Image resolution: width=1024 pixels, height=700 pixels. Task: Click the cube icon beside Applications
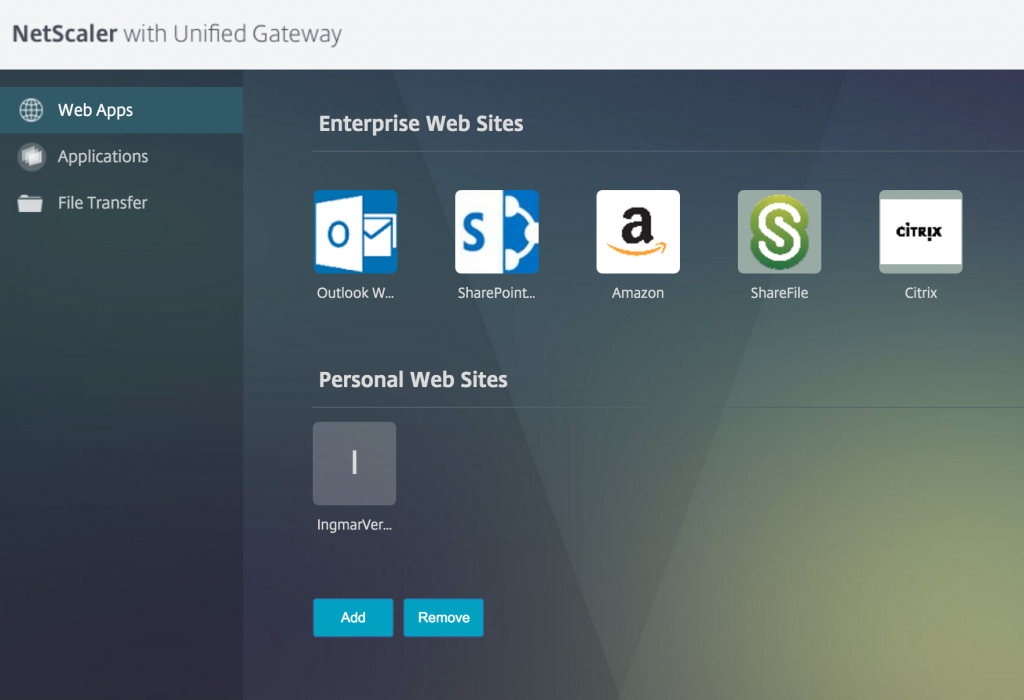(31, 157)
